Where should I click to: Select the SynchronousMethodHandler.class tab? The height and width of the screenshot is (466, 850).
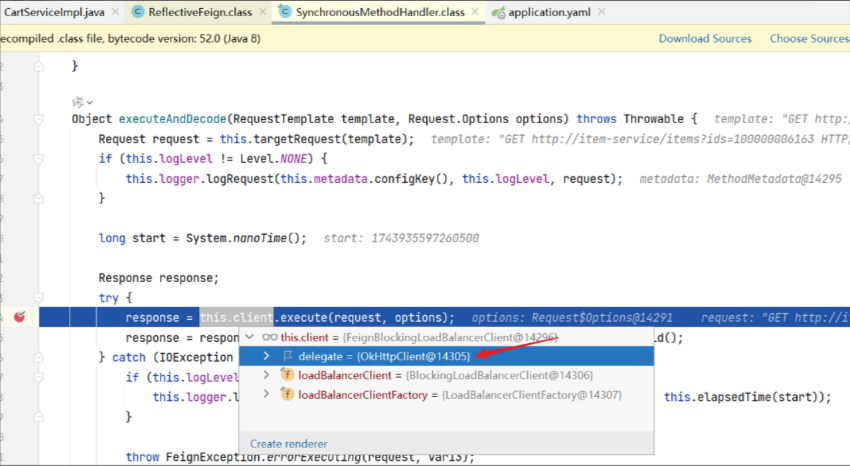(x=380, y=12)
